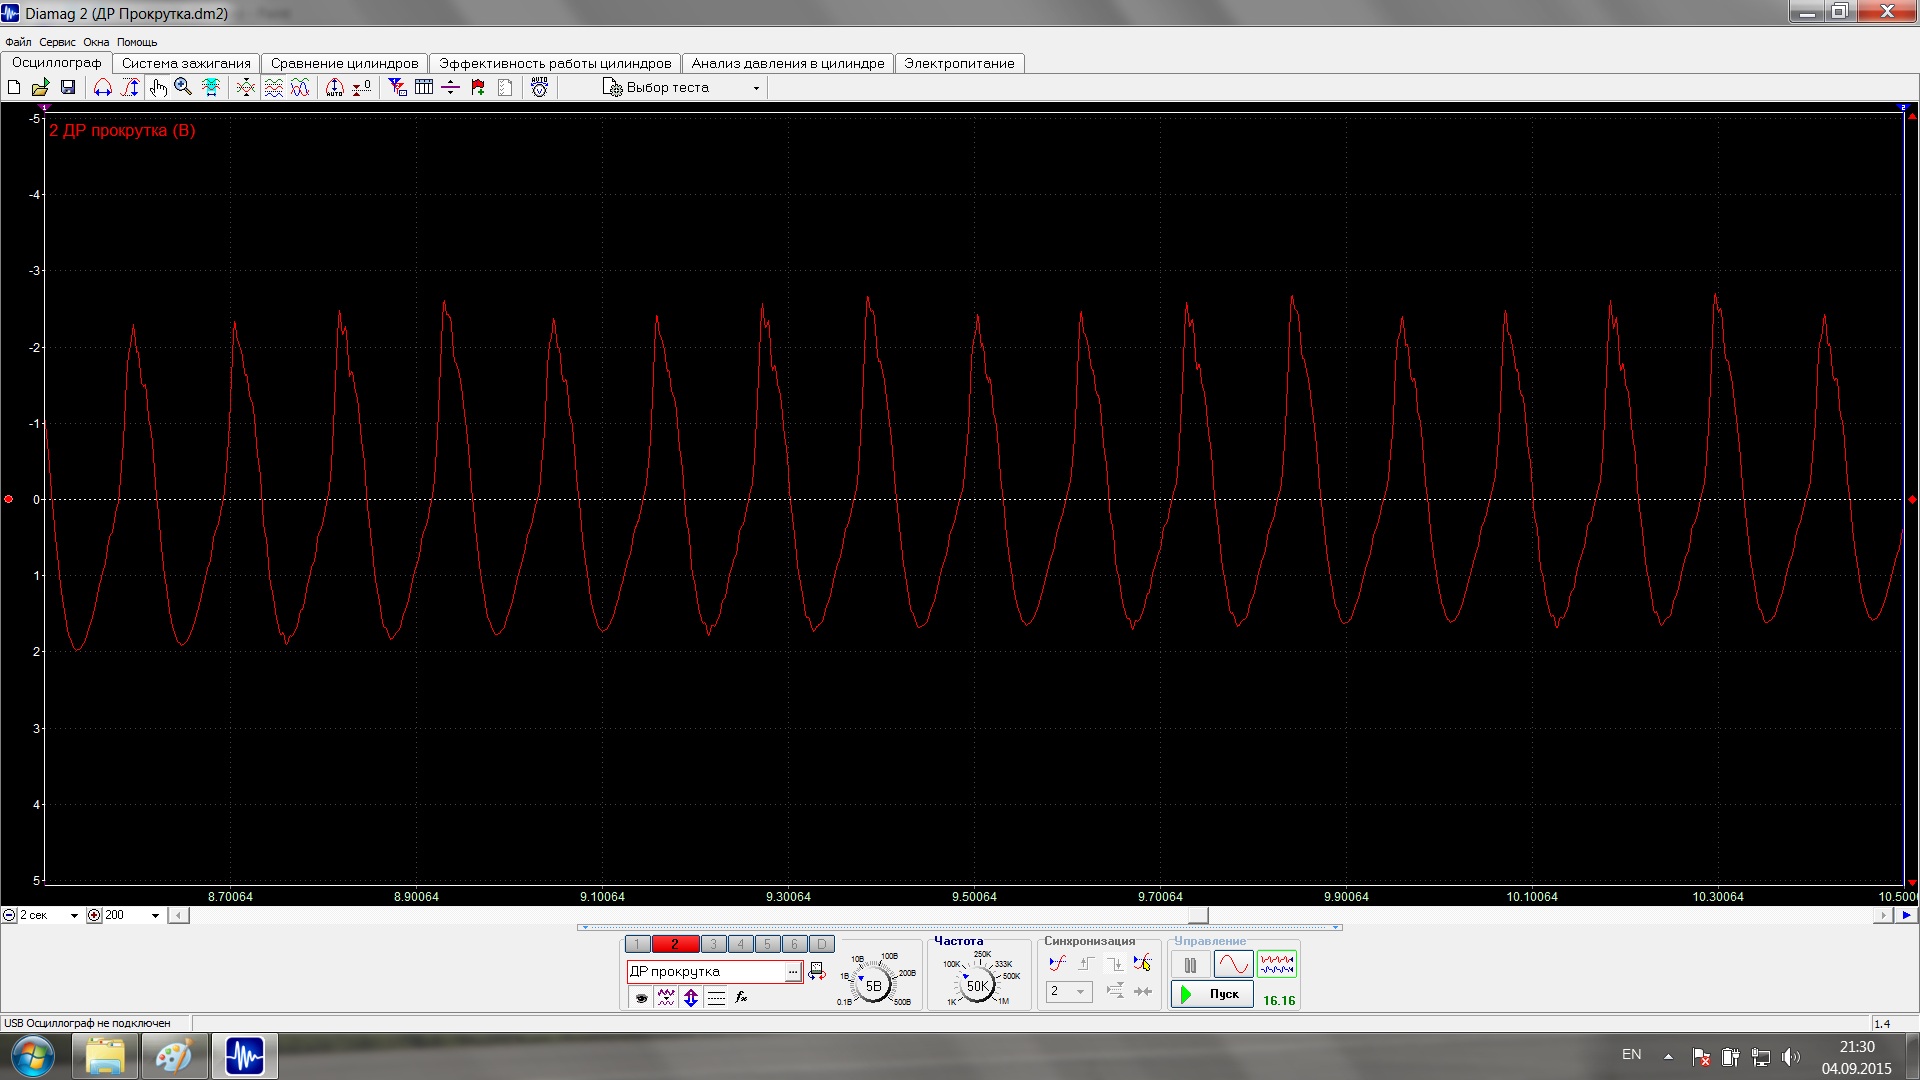Screen dimensions: 1920x1080
Task: Click the minus zoom-out time button
Action: click(9, 915)
